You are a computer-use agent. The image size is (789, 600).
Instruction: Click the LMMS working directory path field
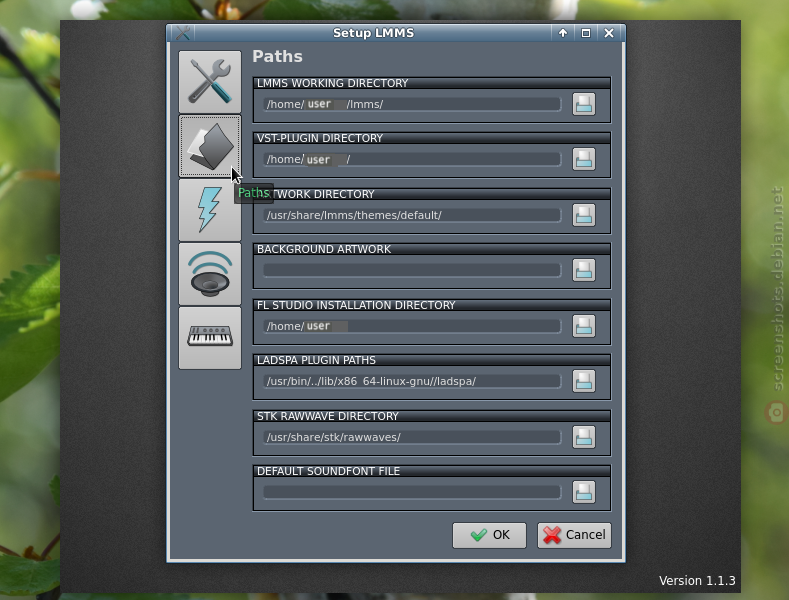(412, 104)
